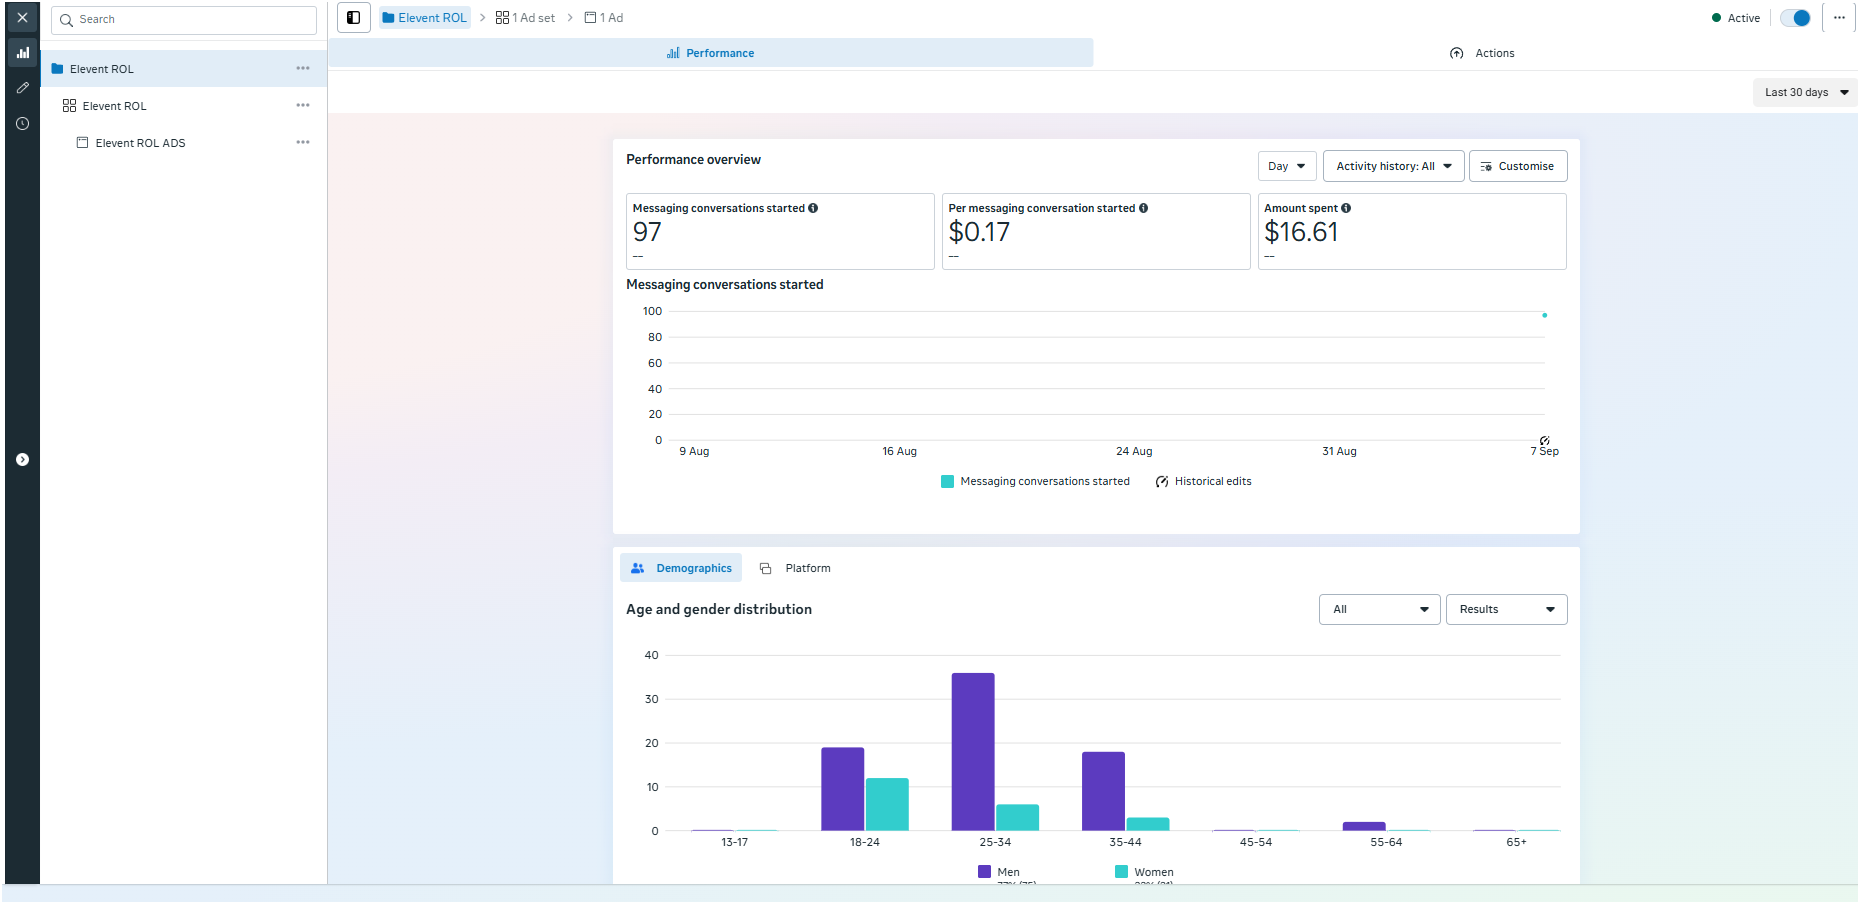The height and width of the screenshot is (904, 1860).
Task: Switch to the Platform tab
Action: click(x=796, y=568)
